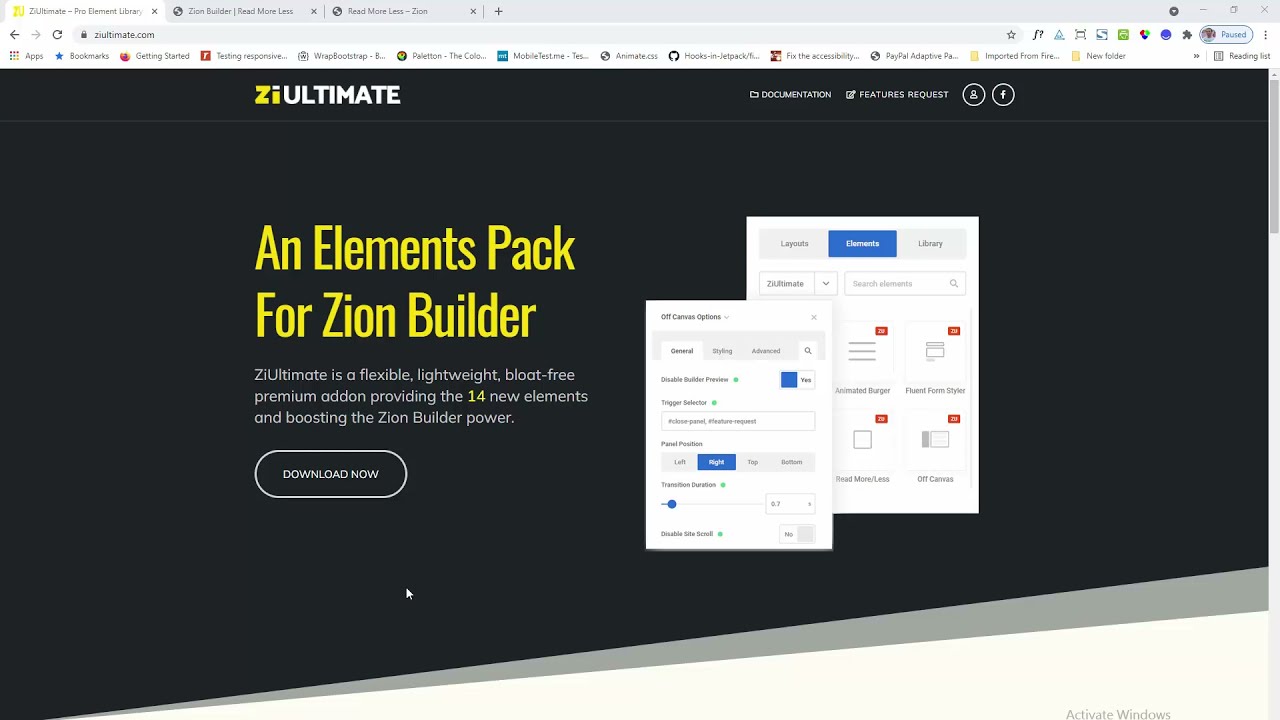
Task: Open the Chrome three-dot menu
Action: [x=1265, y=34]
